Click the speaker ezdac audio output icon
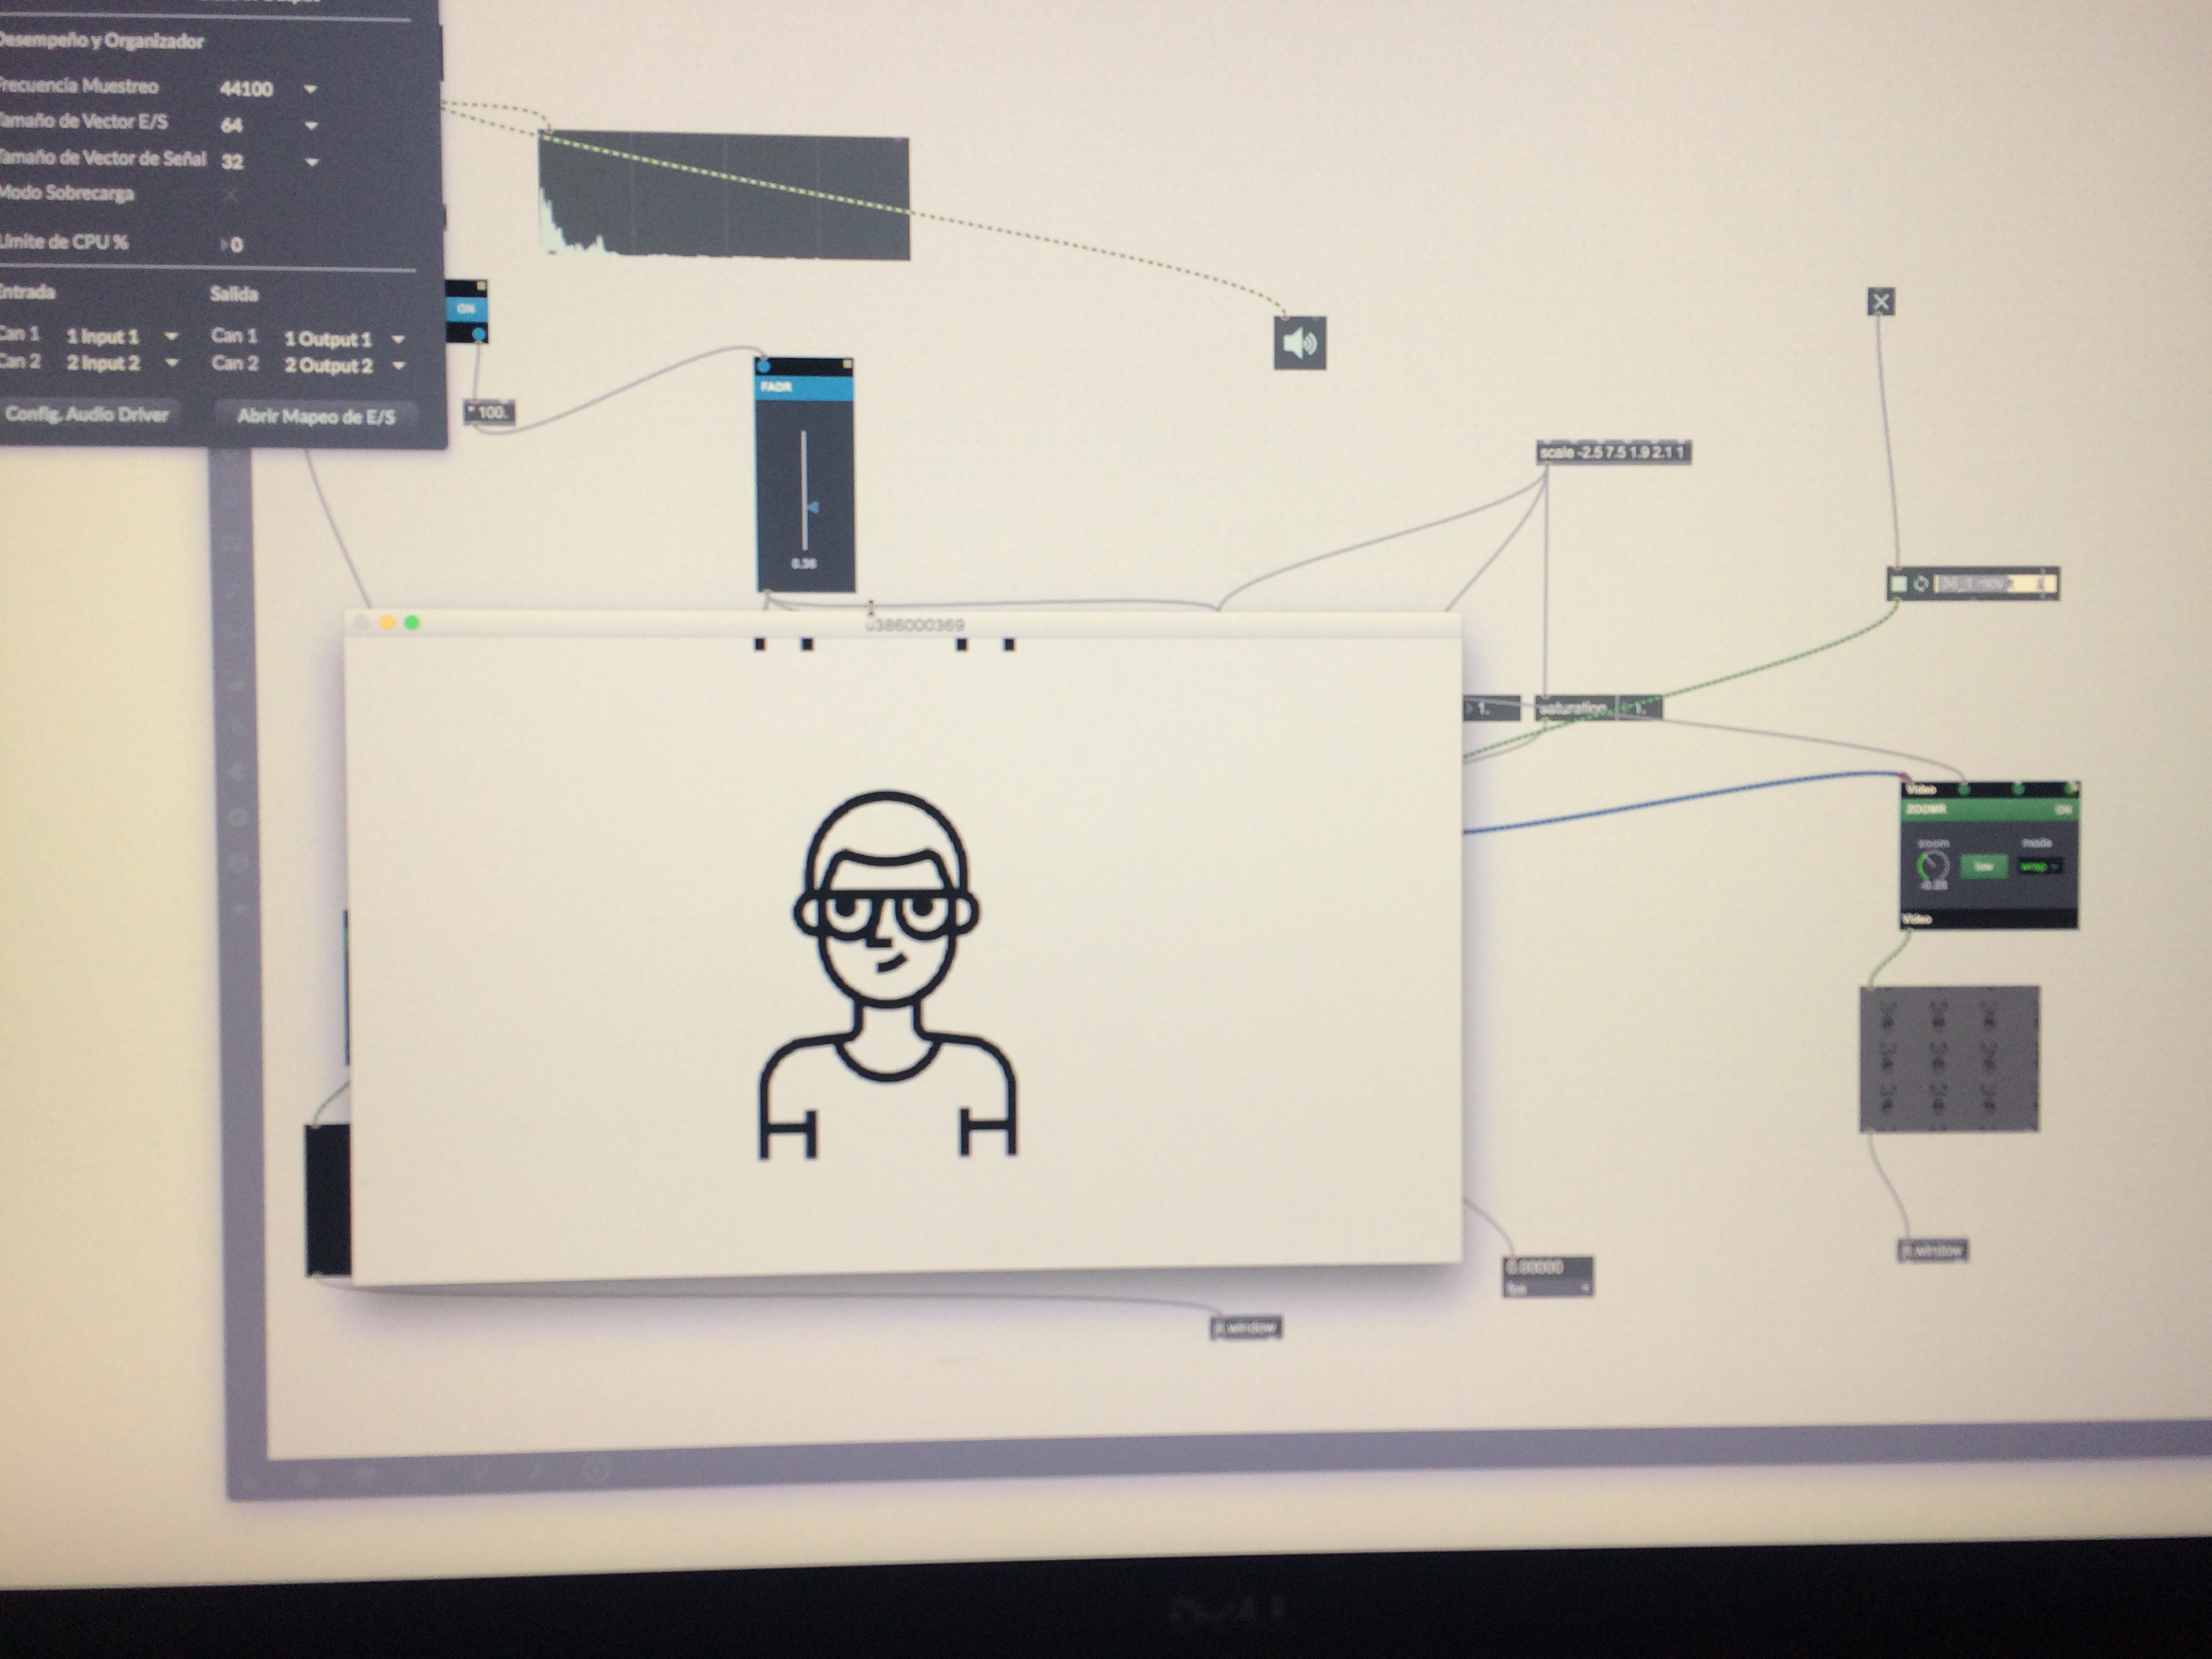This screenshot has height=1659, width=2212. tap(1299, 343)
